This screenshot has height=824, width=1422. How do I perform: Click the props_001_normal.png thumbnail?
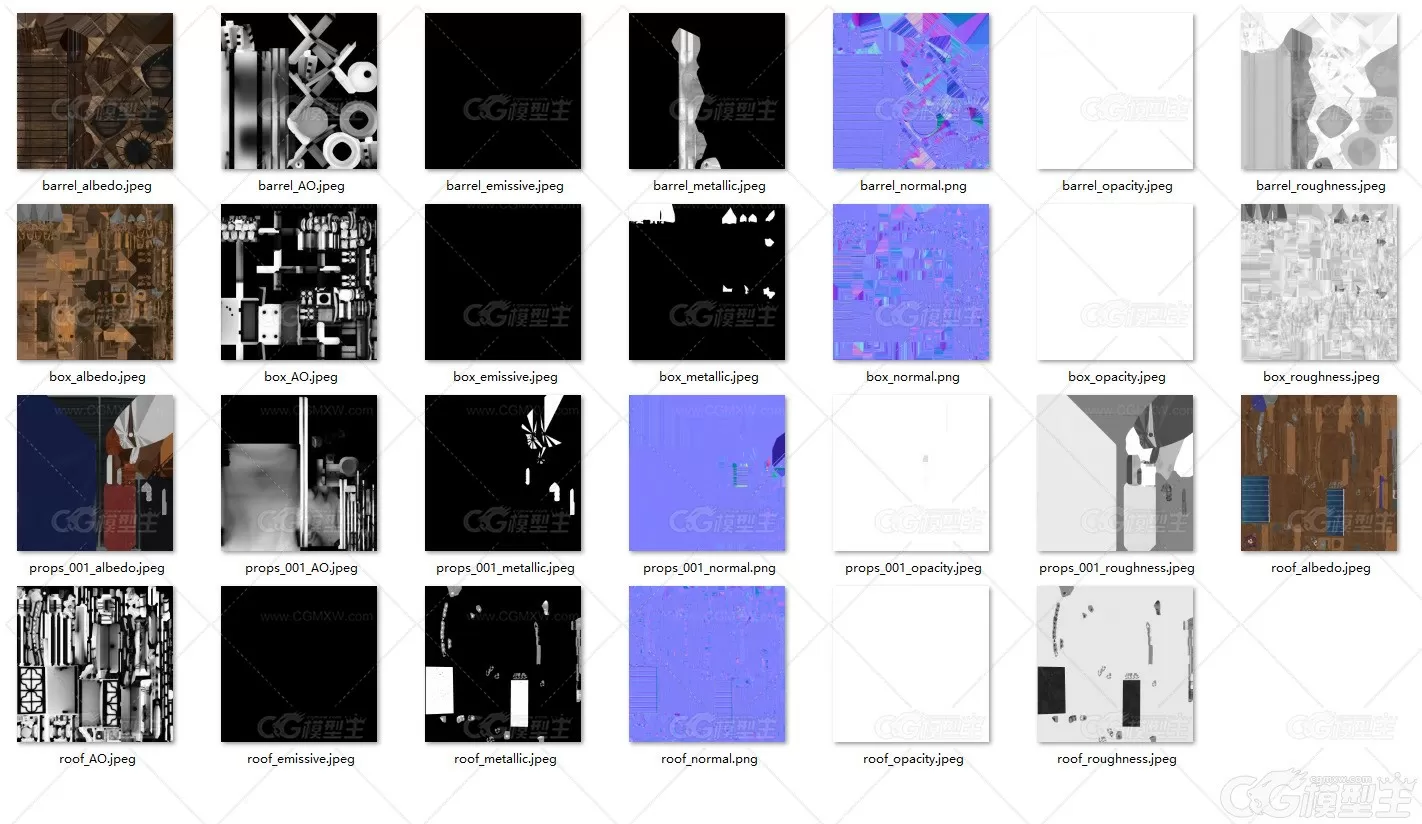pyautogui.click(x=707, y=473)
